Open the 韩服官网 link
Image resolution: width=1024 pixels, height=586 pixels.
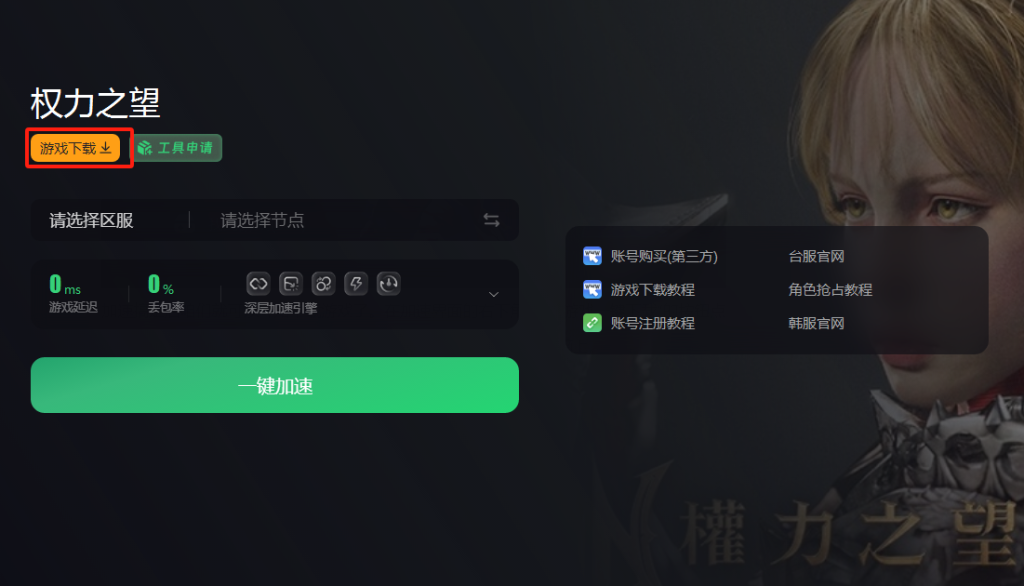pyautogui.click(x=816, y=323)
